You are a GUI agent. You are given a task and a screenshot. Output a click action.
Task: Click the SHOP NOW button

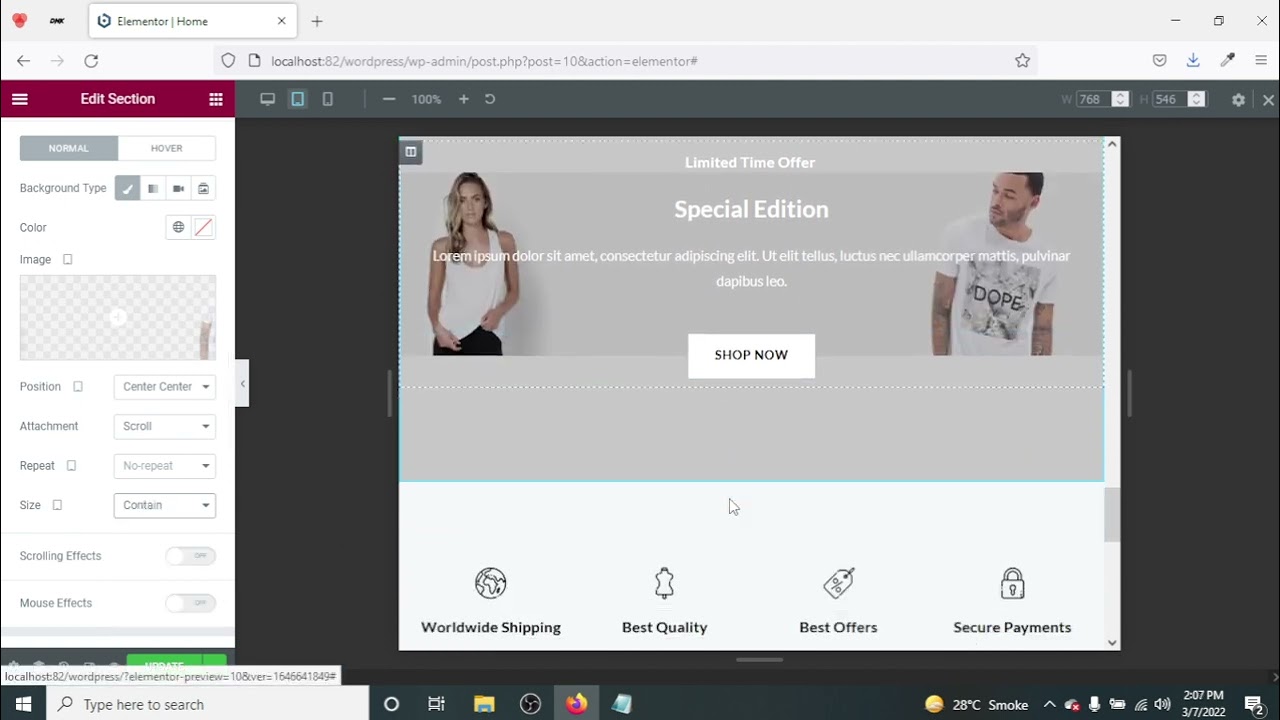(x=751, y=355)
